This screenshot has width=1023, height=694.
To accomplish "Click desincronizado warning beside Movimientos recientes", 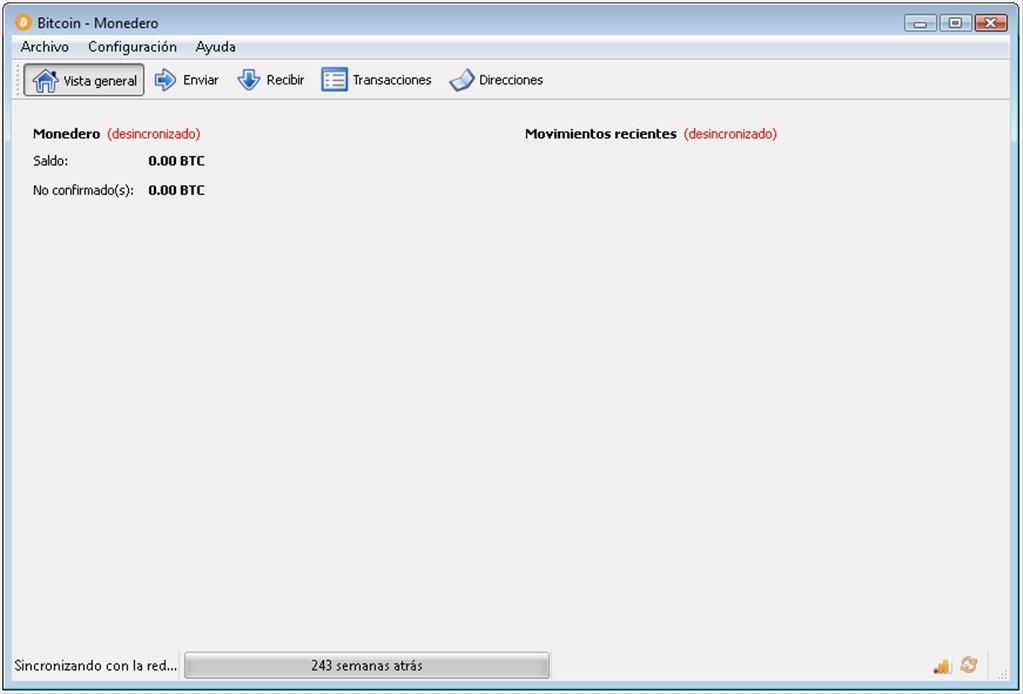I will (x=731, y=134).
